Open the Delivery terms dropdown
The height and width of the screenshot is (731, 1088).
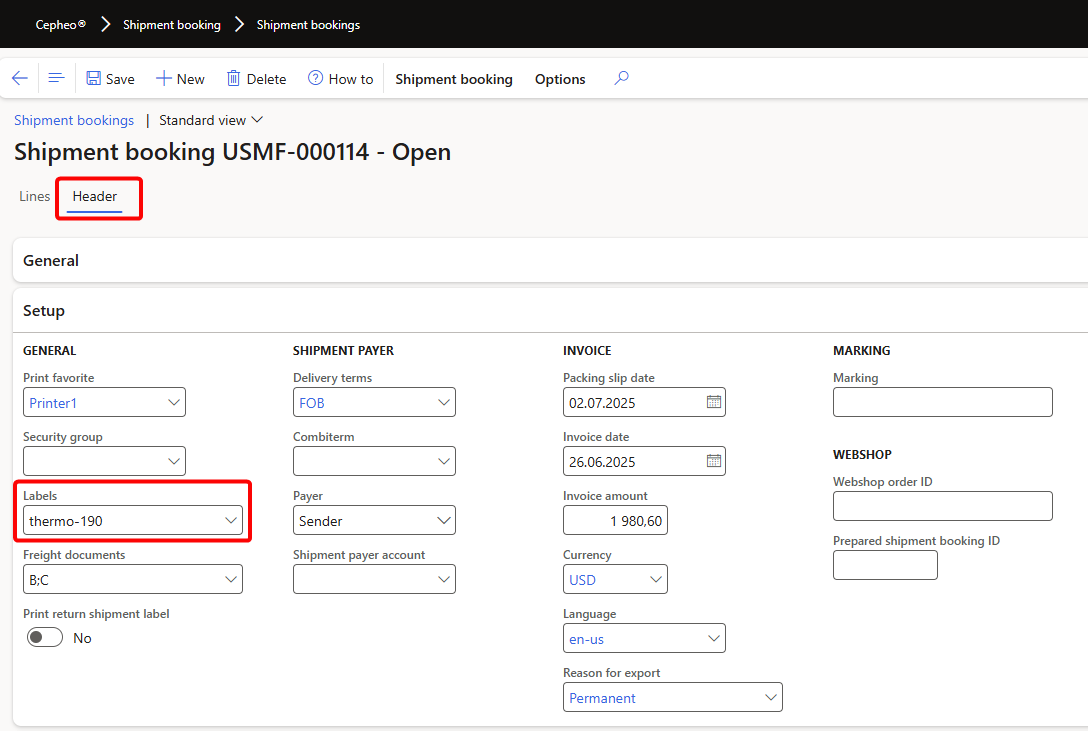point(444,403)
